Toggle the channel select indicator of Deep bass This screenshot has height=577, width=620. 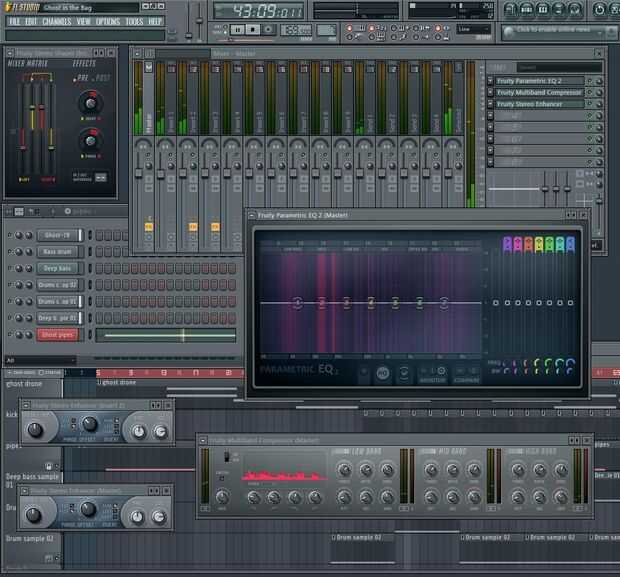(x=90, y=268)
